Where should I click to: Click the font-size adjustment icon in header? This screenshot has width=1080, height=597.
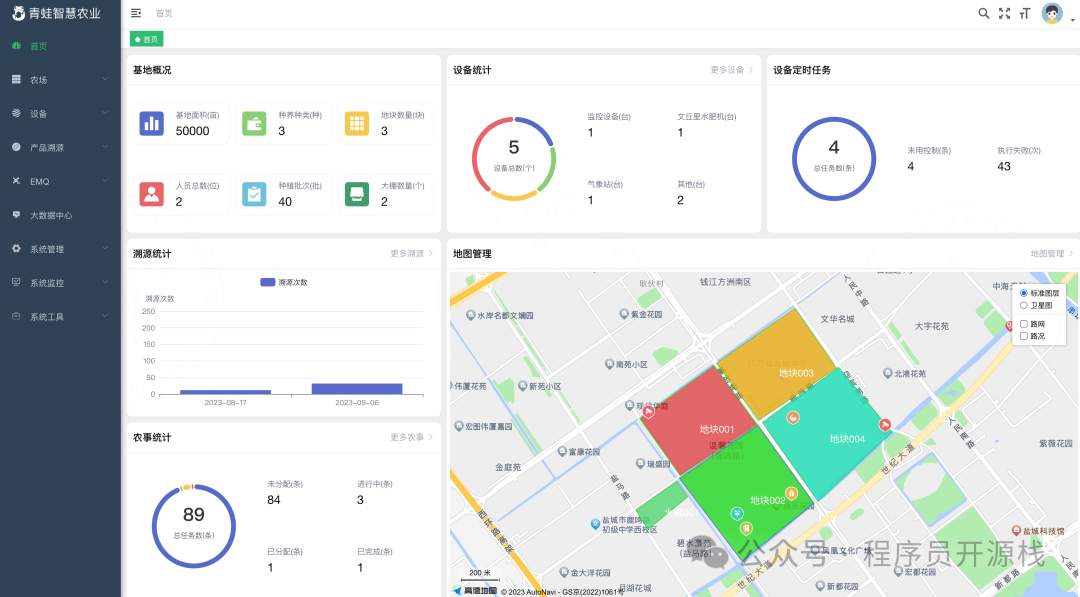1024,13
